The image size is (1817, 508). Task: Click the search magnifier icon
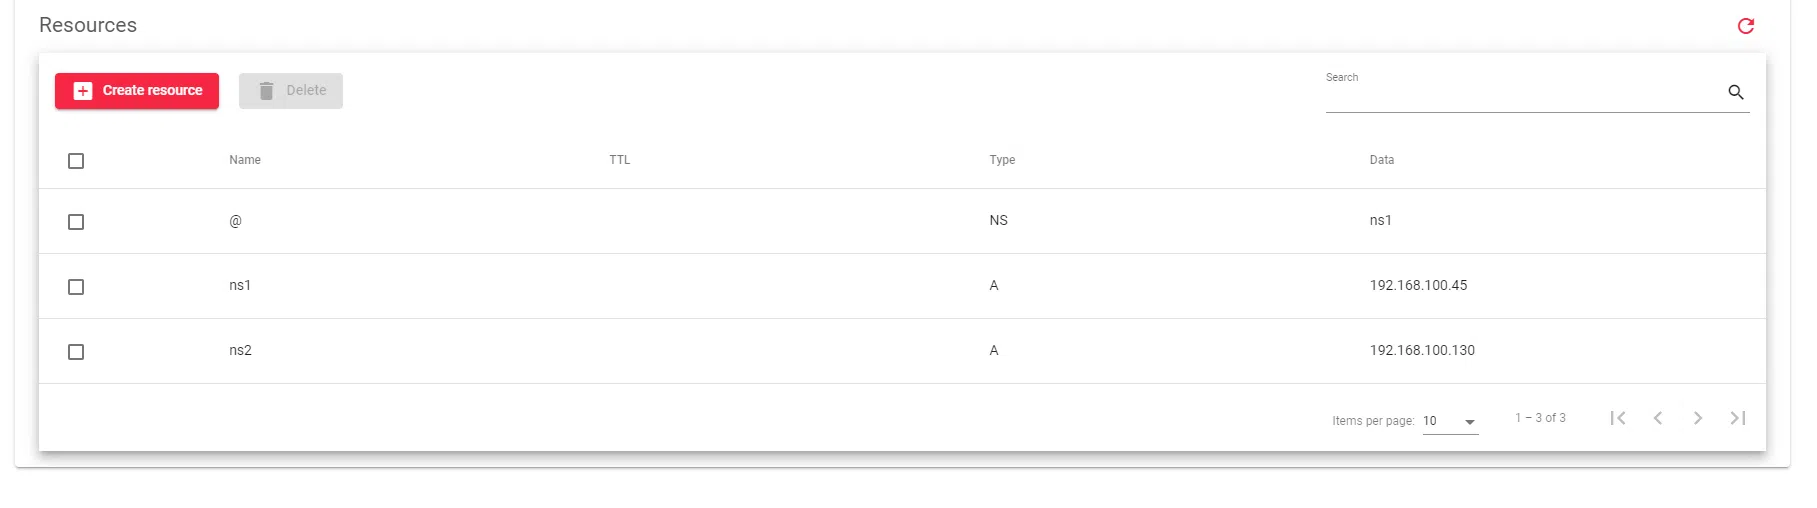pyautogui.click(x=1736, y=92)
